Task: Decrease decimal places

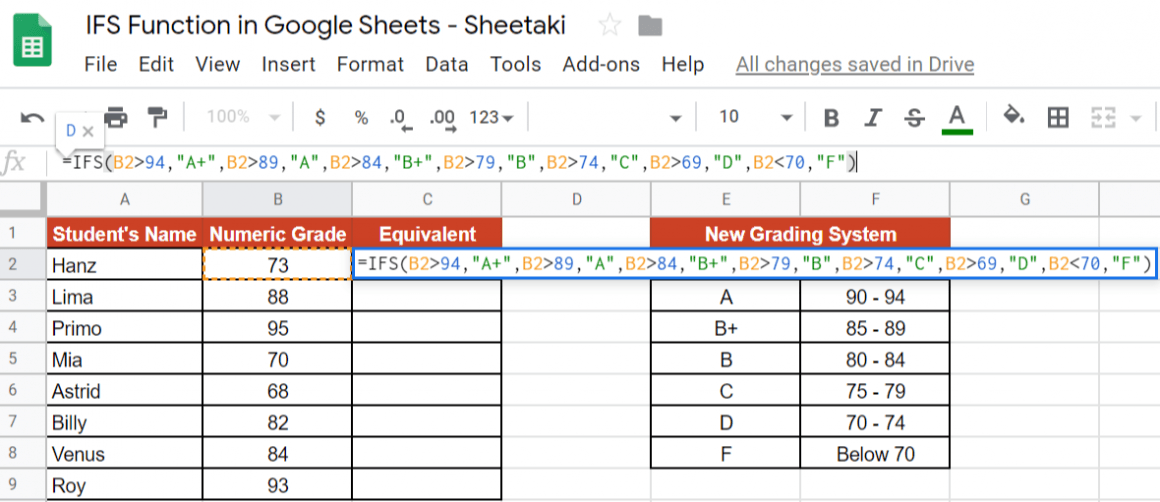Action: [x=399, y=118]
